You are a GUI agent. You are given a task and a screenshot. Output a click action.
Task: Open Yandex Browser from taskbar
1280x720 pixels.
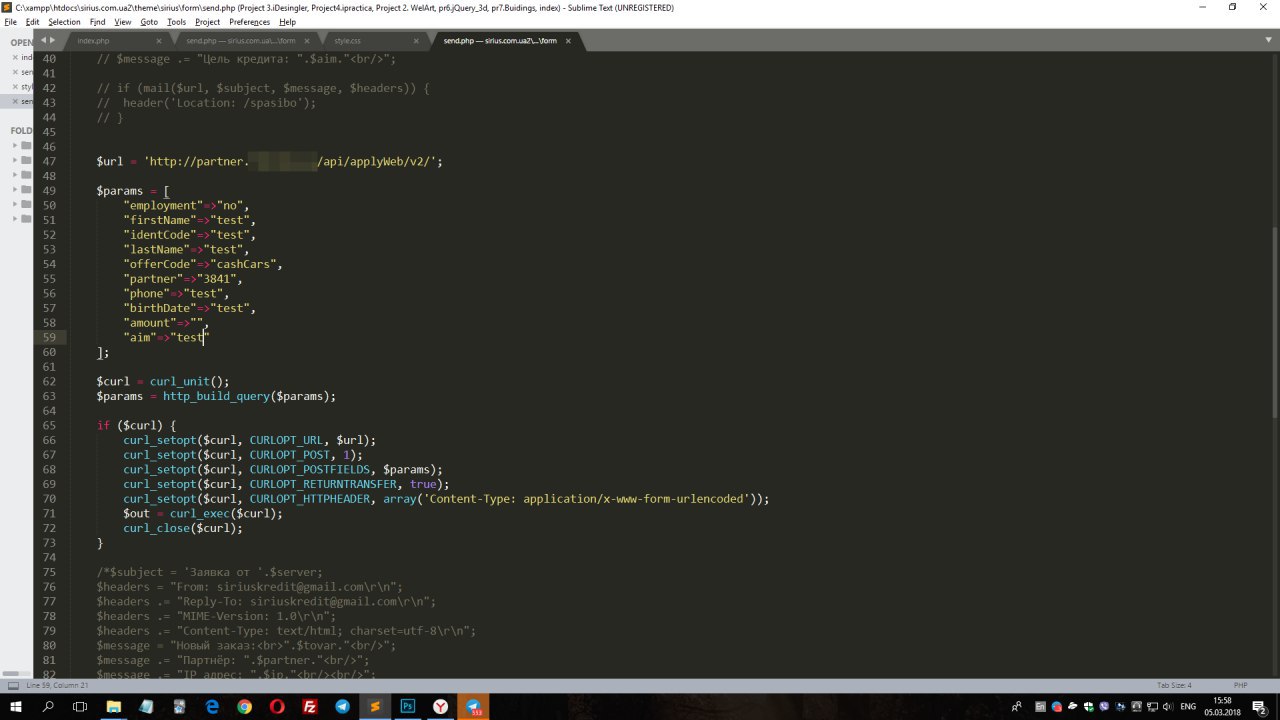441,706
